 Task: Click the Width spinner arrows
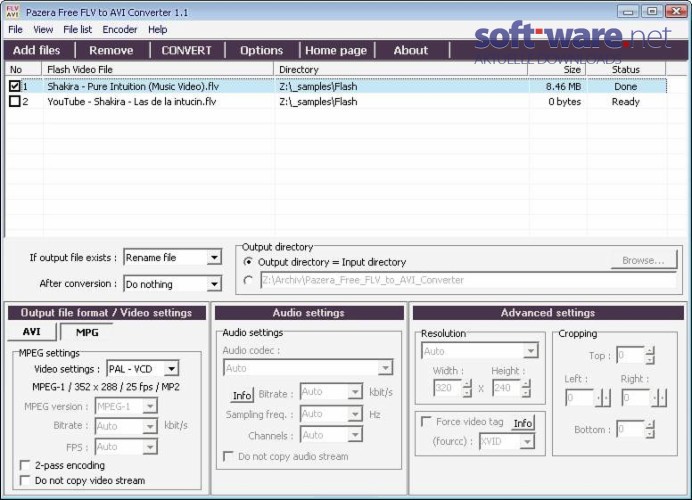[x=467, y=388]
